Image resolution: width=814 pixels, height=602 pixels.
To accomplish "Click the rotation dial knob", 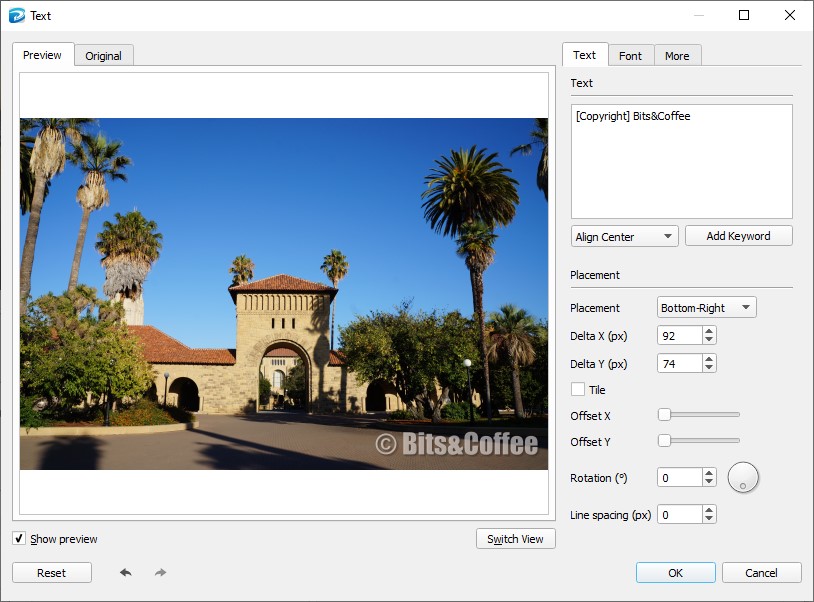I will click(743, 477).
